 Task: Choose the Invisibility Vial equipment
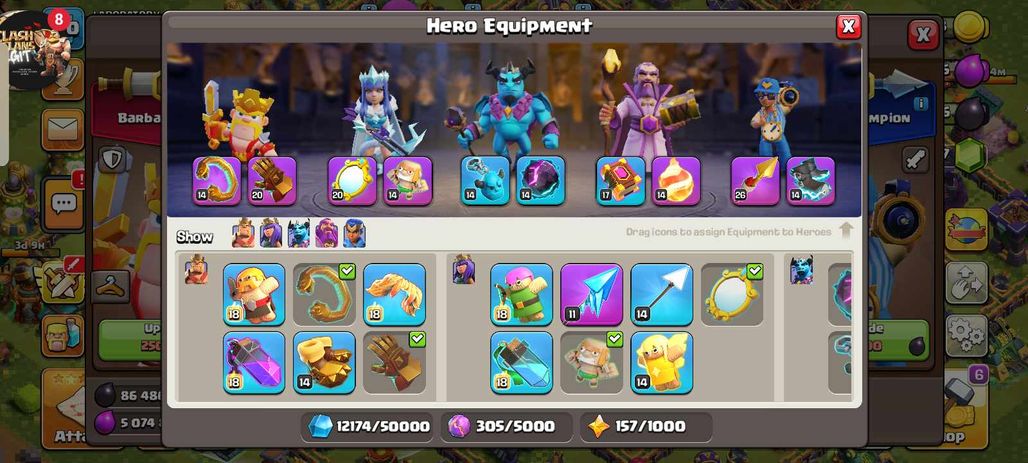tap(521, 362)
